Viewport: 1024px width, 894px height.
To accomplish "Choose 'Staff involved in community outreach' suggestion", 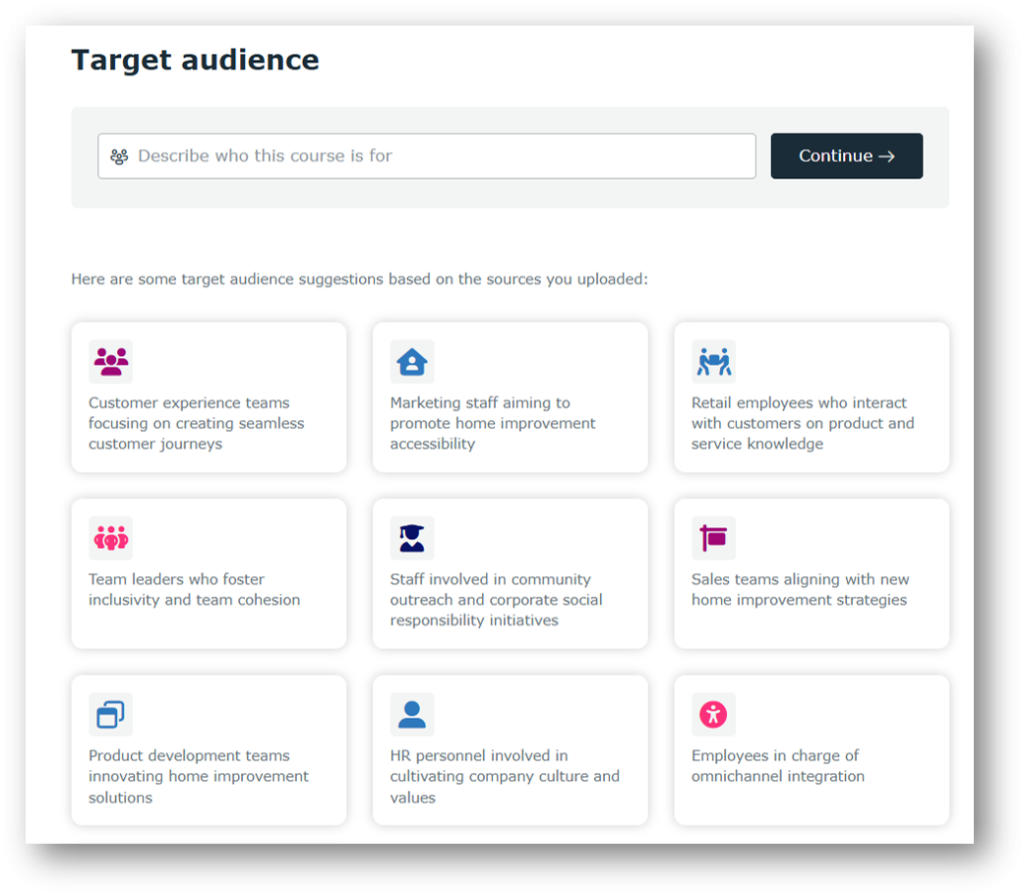I will [x=496, y=600].
